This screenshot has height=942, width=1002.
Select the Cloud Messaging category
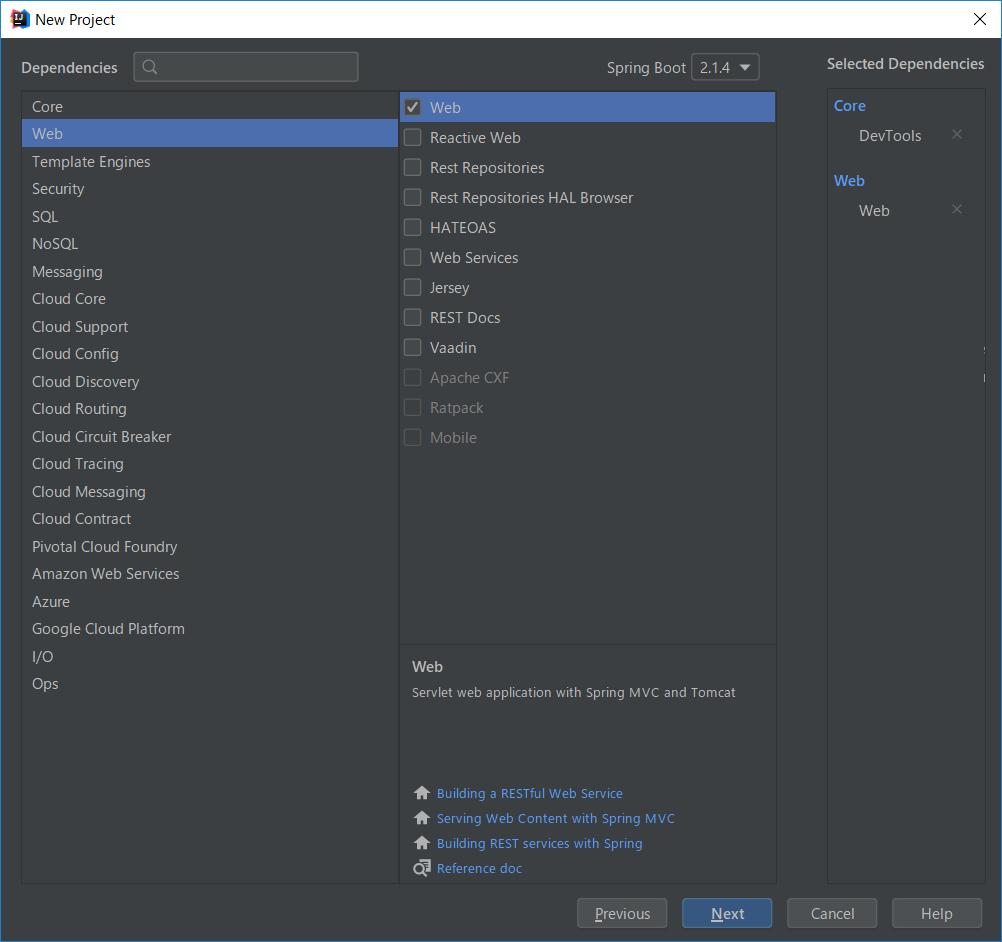tap(210, 491)
